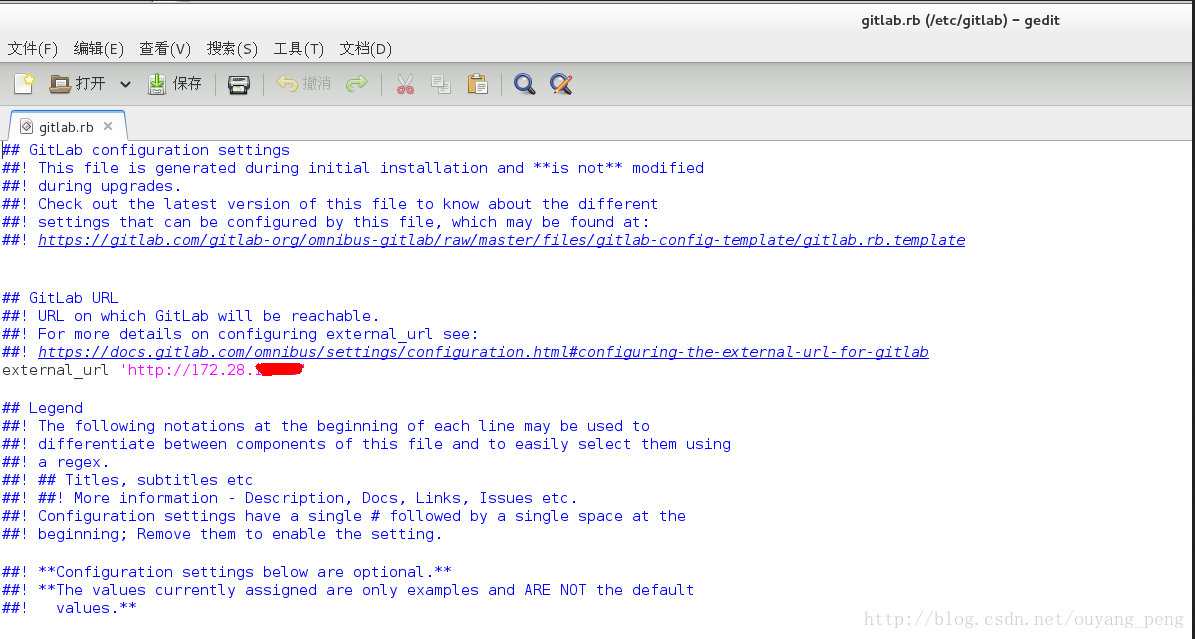Screen dimensions: 1195x639
Task: Click the gitlab.rb file icon in tab
Action: click(x=27, y=127)
